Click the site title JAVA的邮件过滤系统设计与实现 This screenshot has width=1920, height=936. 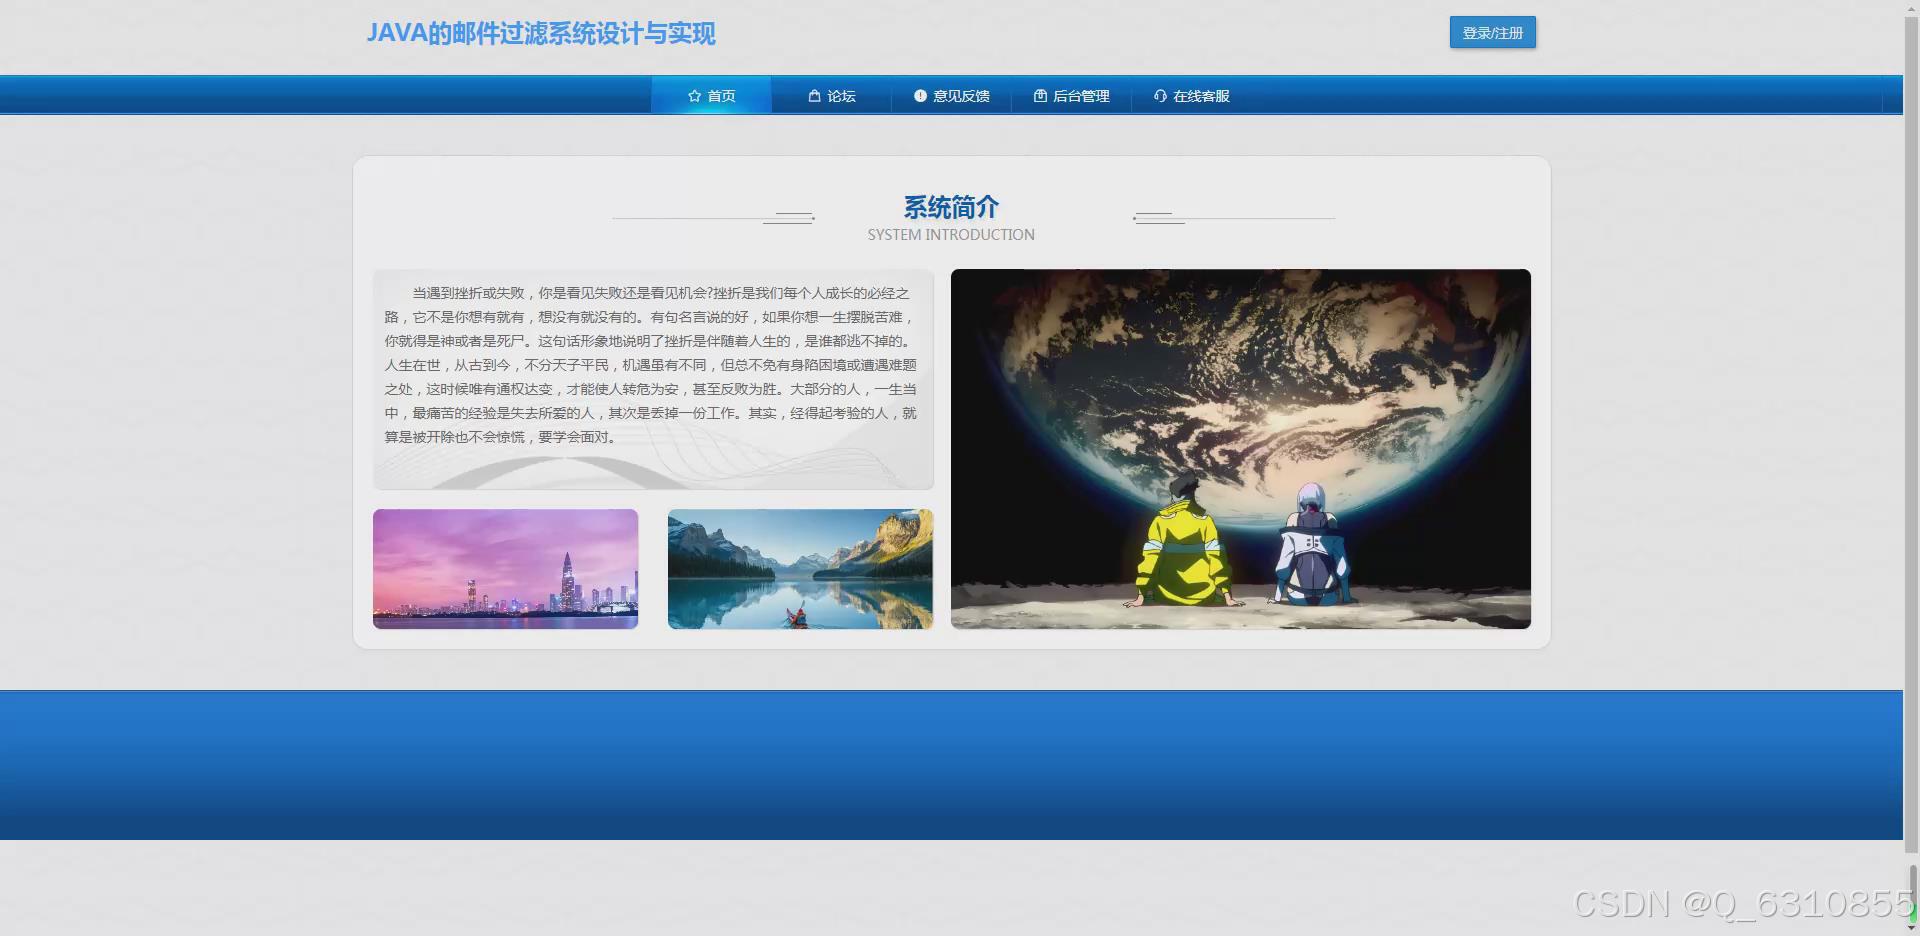coord(541,34)
